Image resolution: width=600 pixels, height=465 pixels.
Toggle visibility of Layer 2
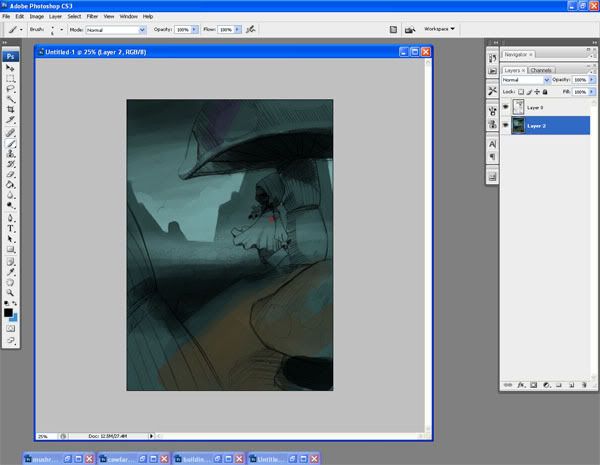click(505, 125)
